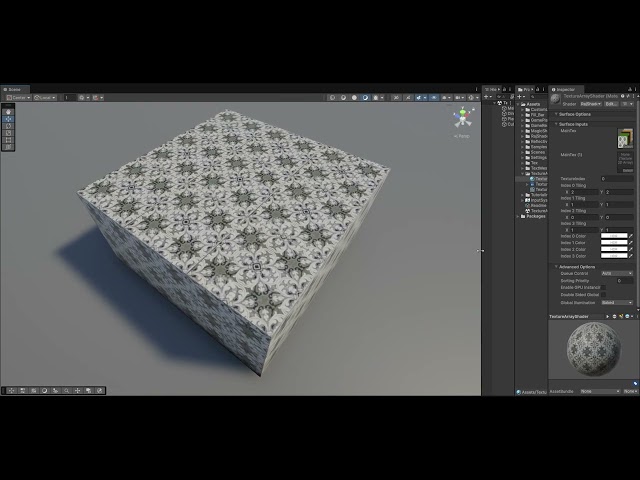Click the TextureIndex value field
Screen dimensions: 640x480
[617, 179]
